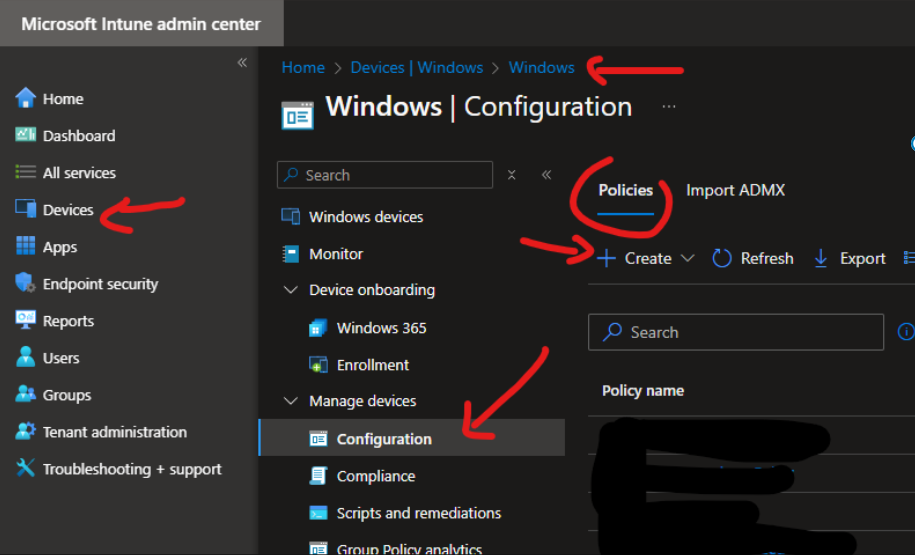Click Microsoft Intune admin center title
This screenshot has width=915, height=555.
(141, 24)
